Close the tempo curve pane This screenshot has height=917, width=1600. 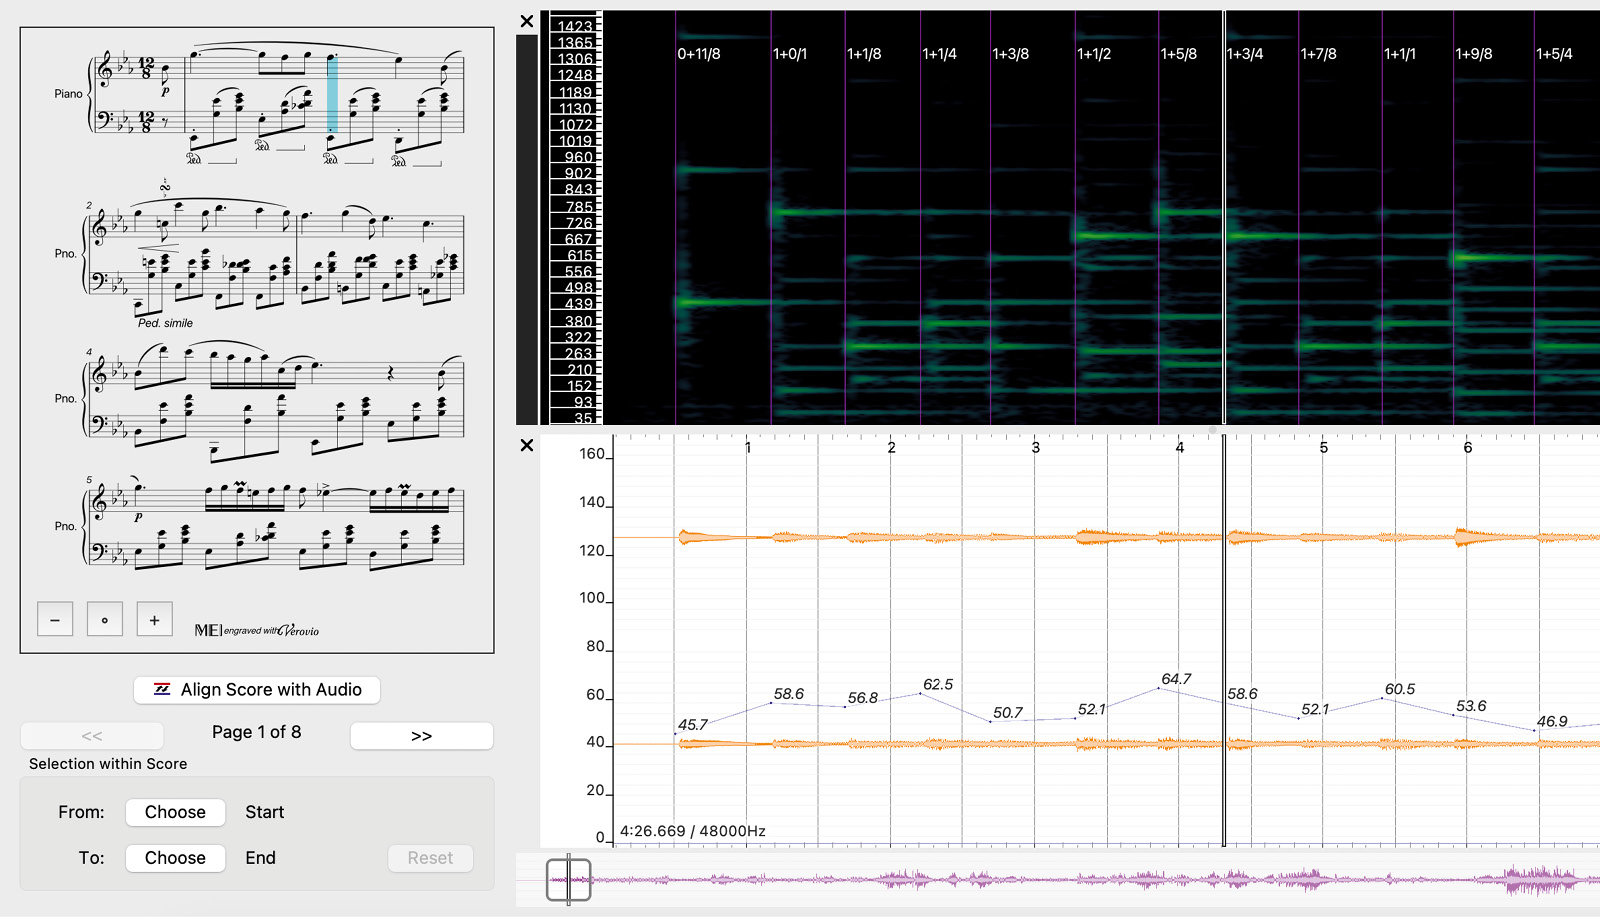coord(527,445)
